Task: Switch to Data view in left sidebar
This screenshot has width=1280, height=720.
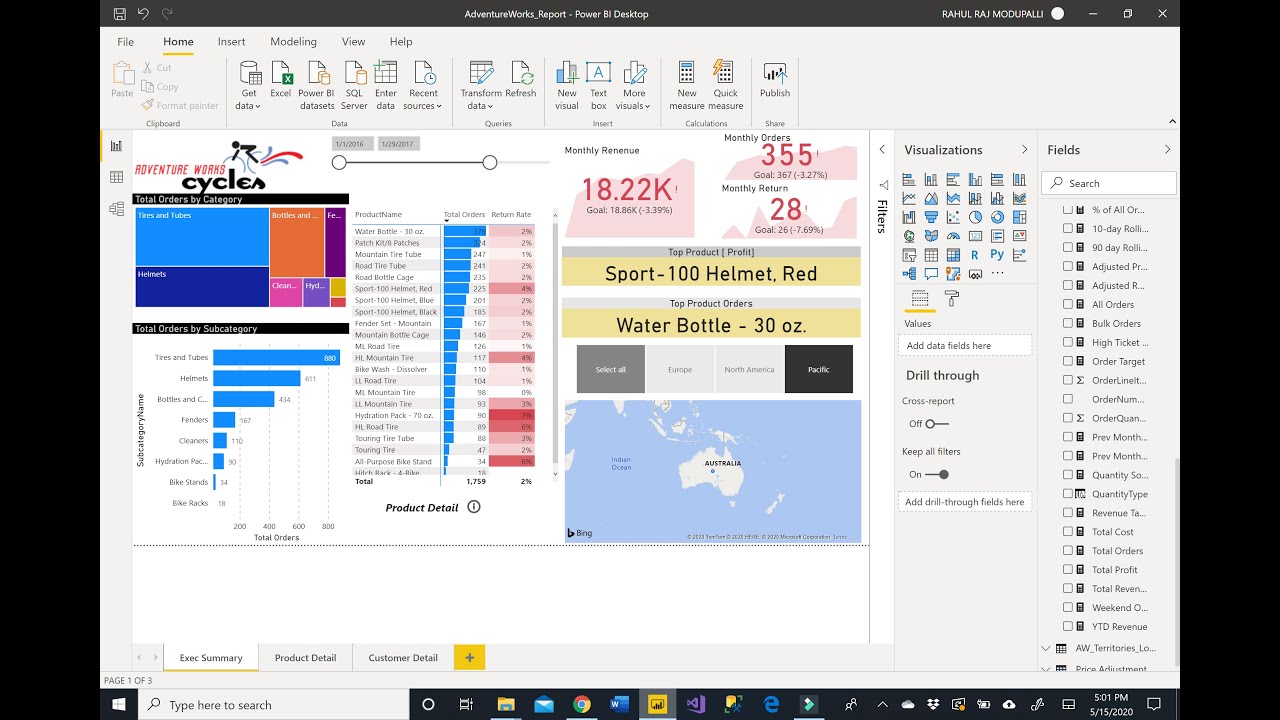Action: pos(116,177)
